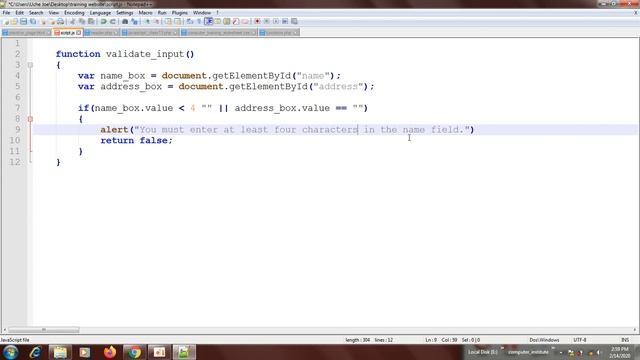Viewport: 640px width, 360px height.
Task: Open Find with the binoculars icon
Action: 125,21
